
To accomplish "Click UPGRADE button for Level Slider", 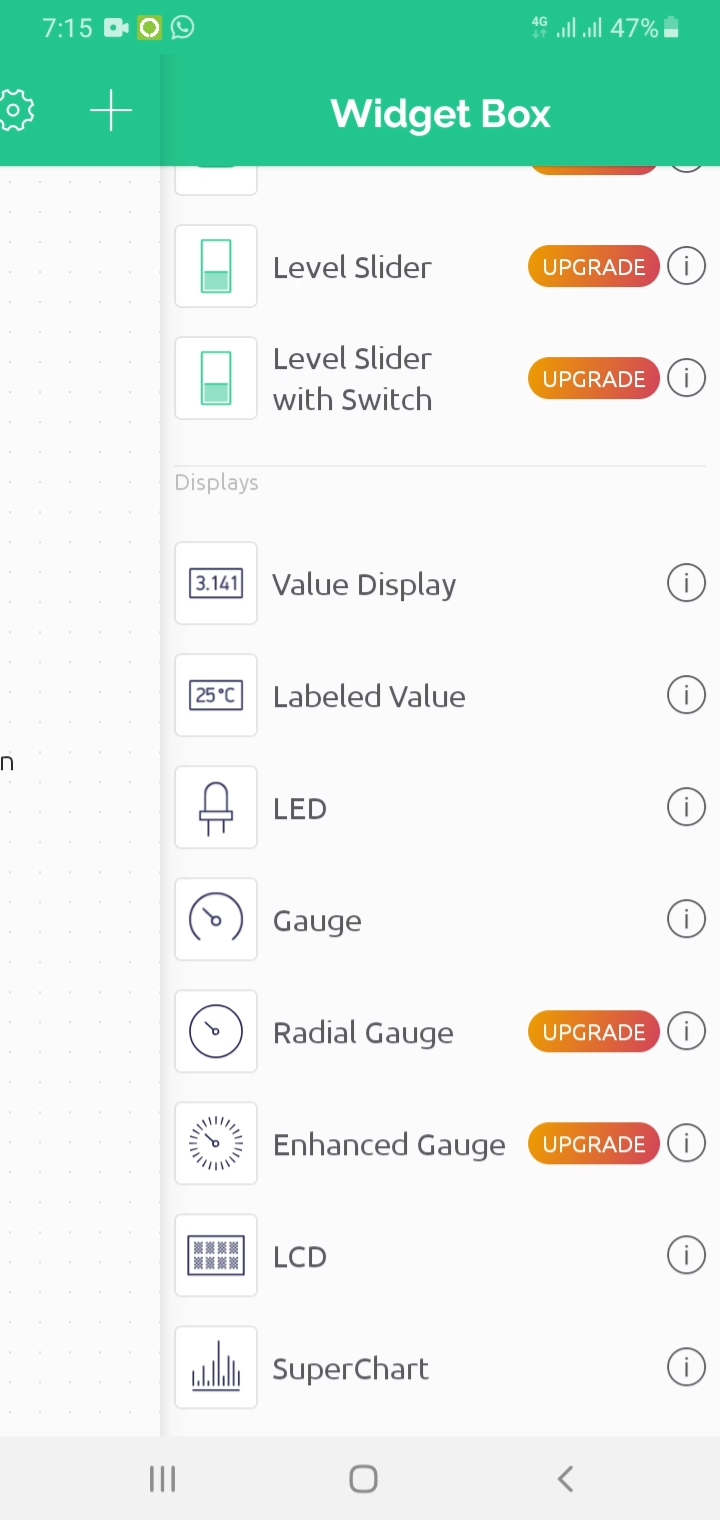I will (594, 267).
